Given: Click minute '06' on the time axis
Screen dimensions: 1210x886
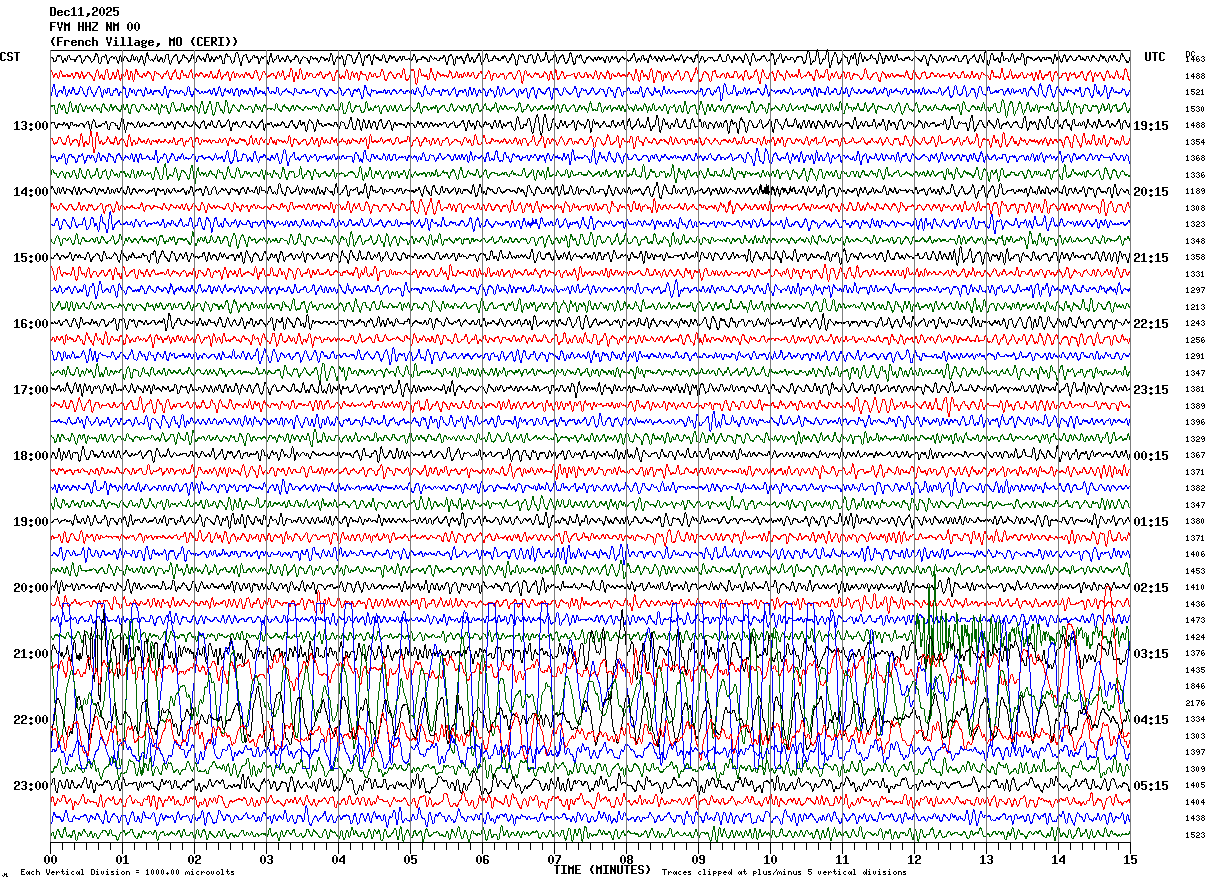Looking at the screenshot, I should click(482, 859).
